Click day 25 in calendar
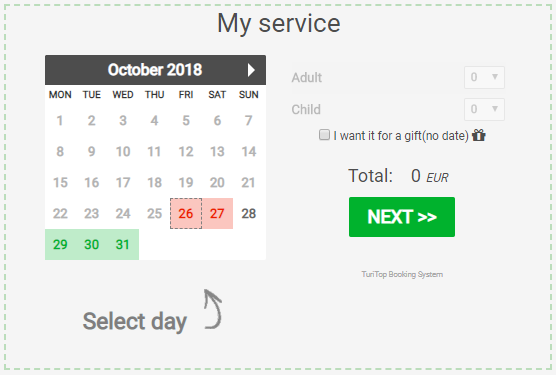Screen dimensions: 556x375 point(154,213)
